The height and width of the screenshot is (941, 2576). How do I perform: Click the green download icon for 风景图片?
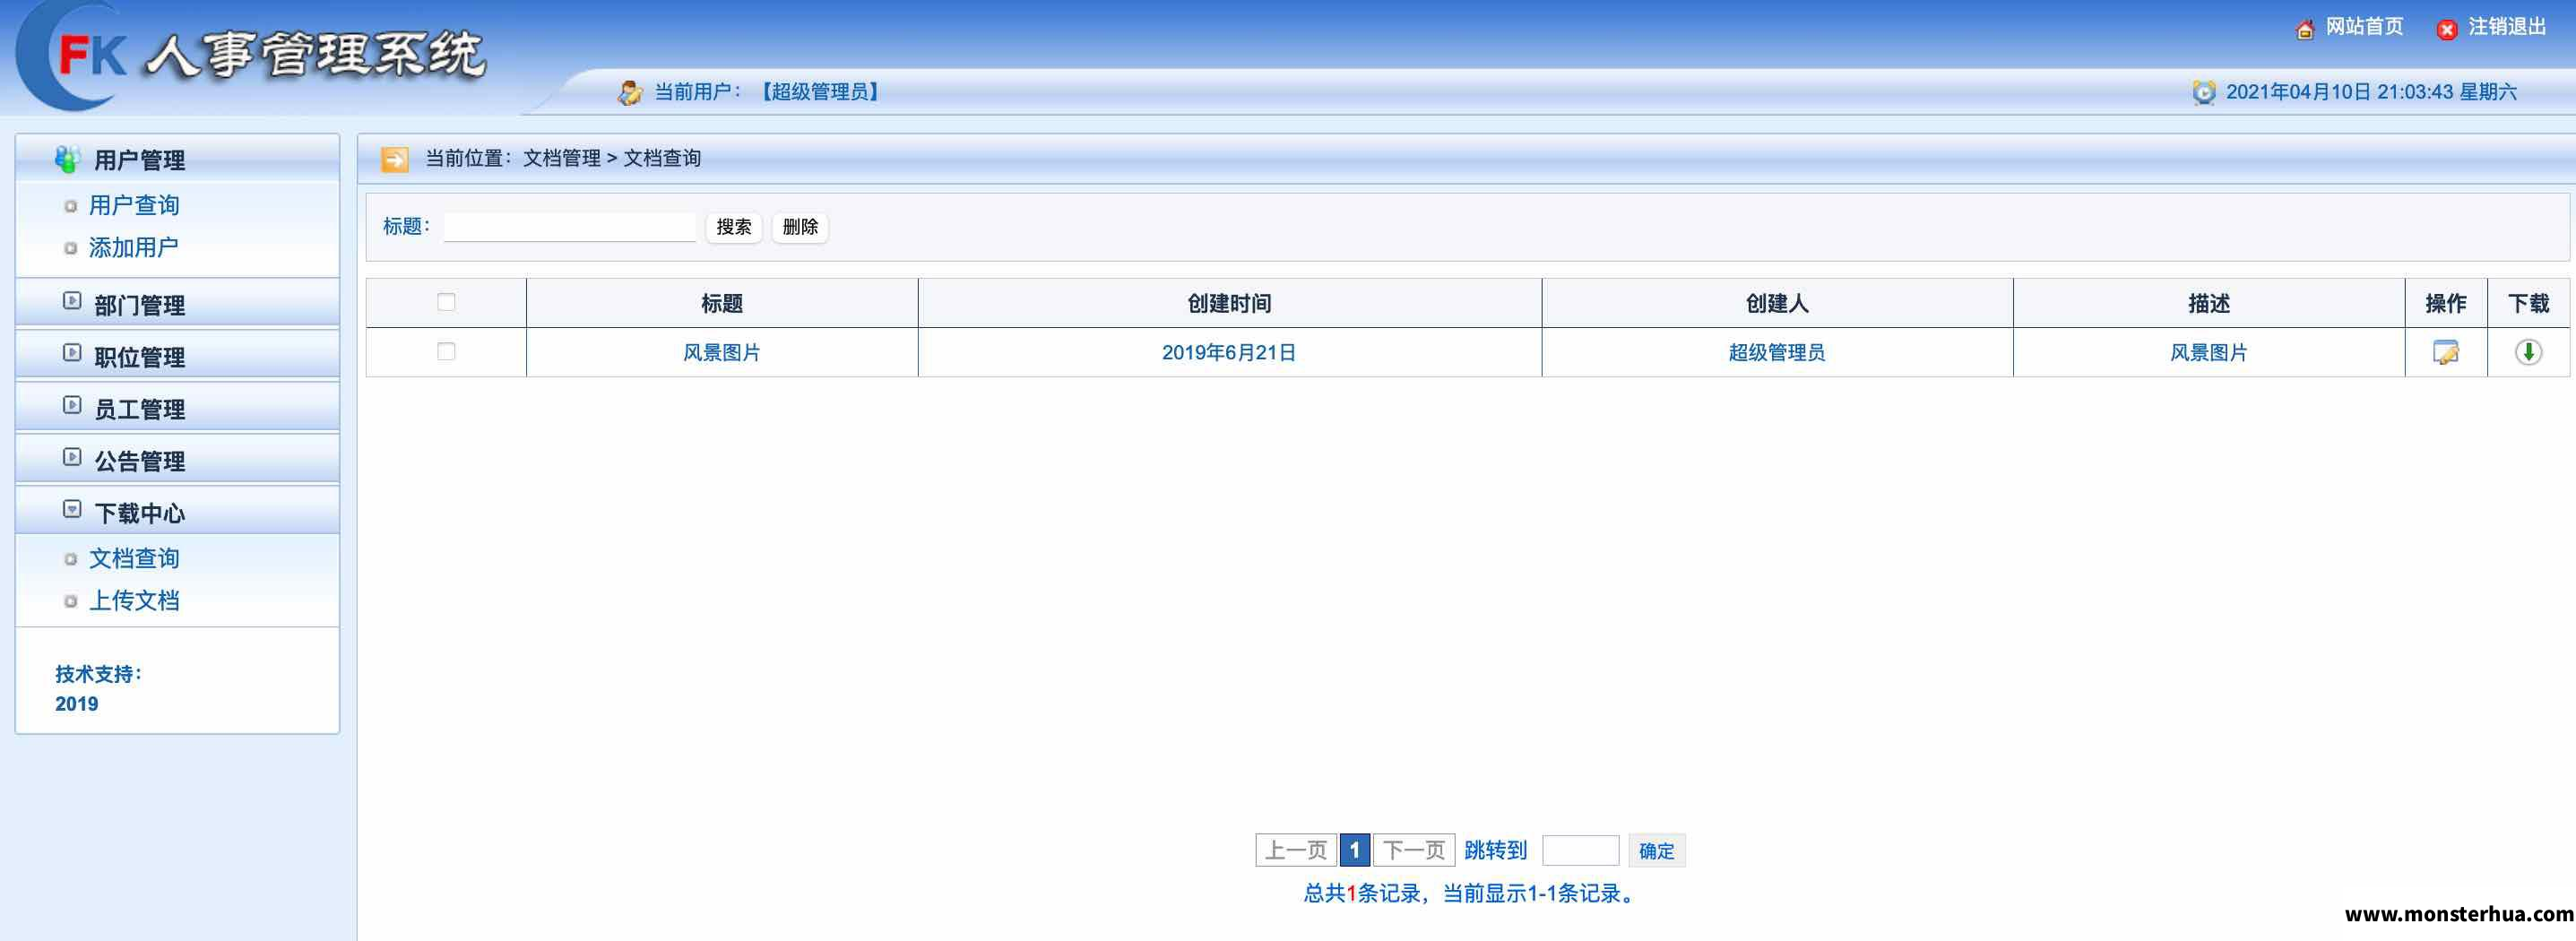tap(2528, 352)
